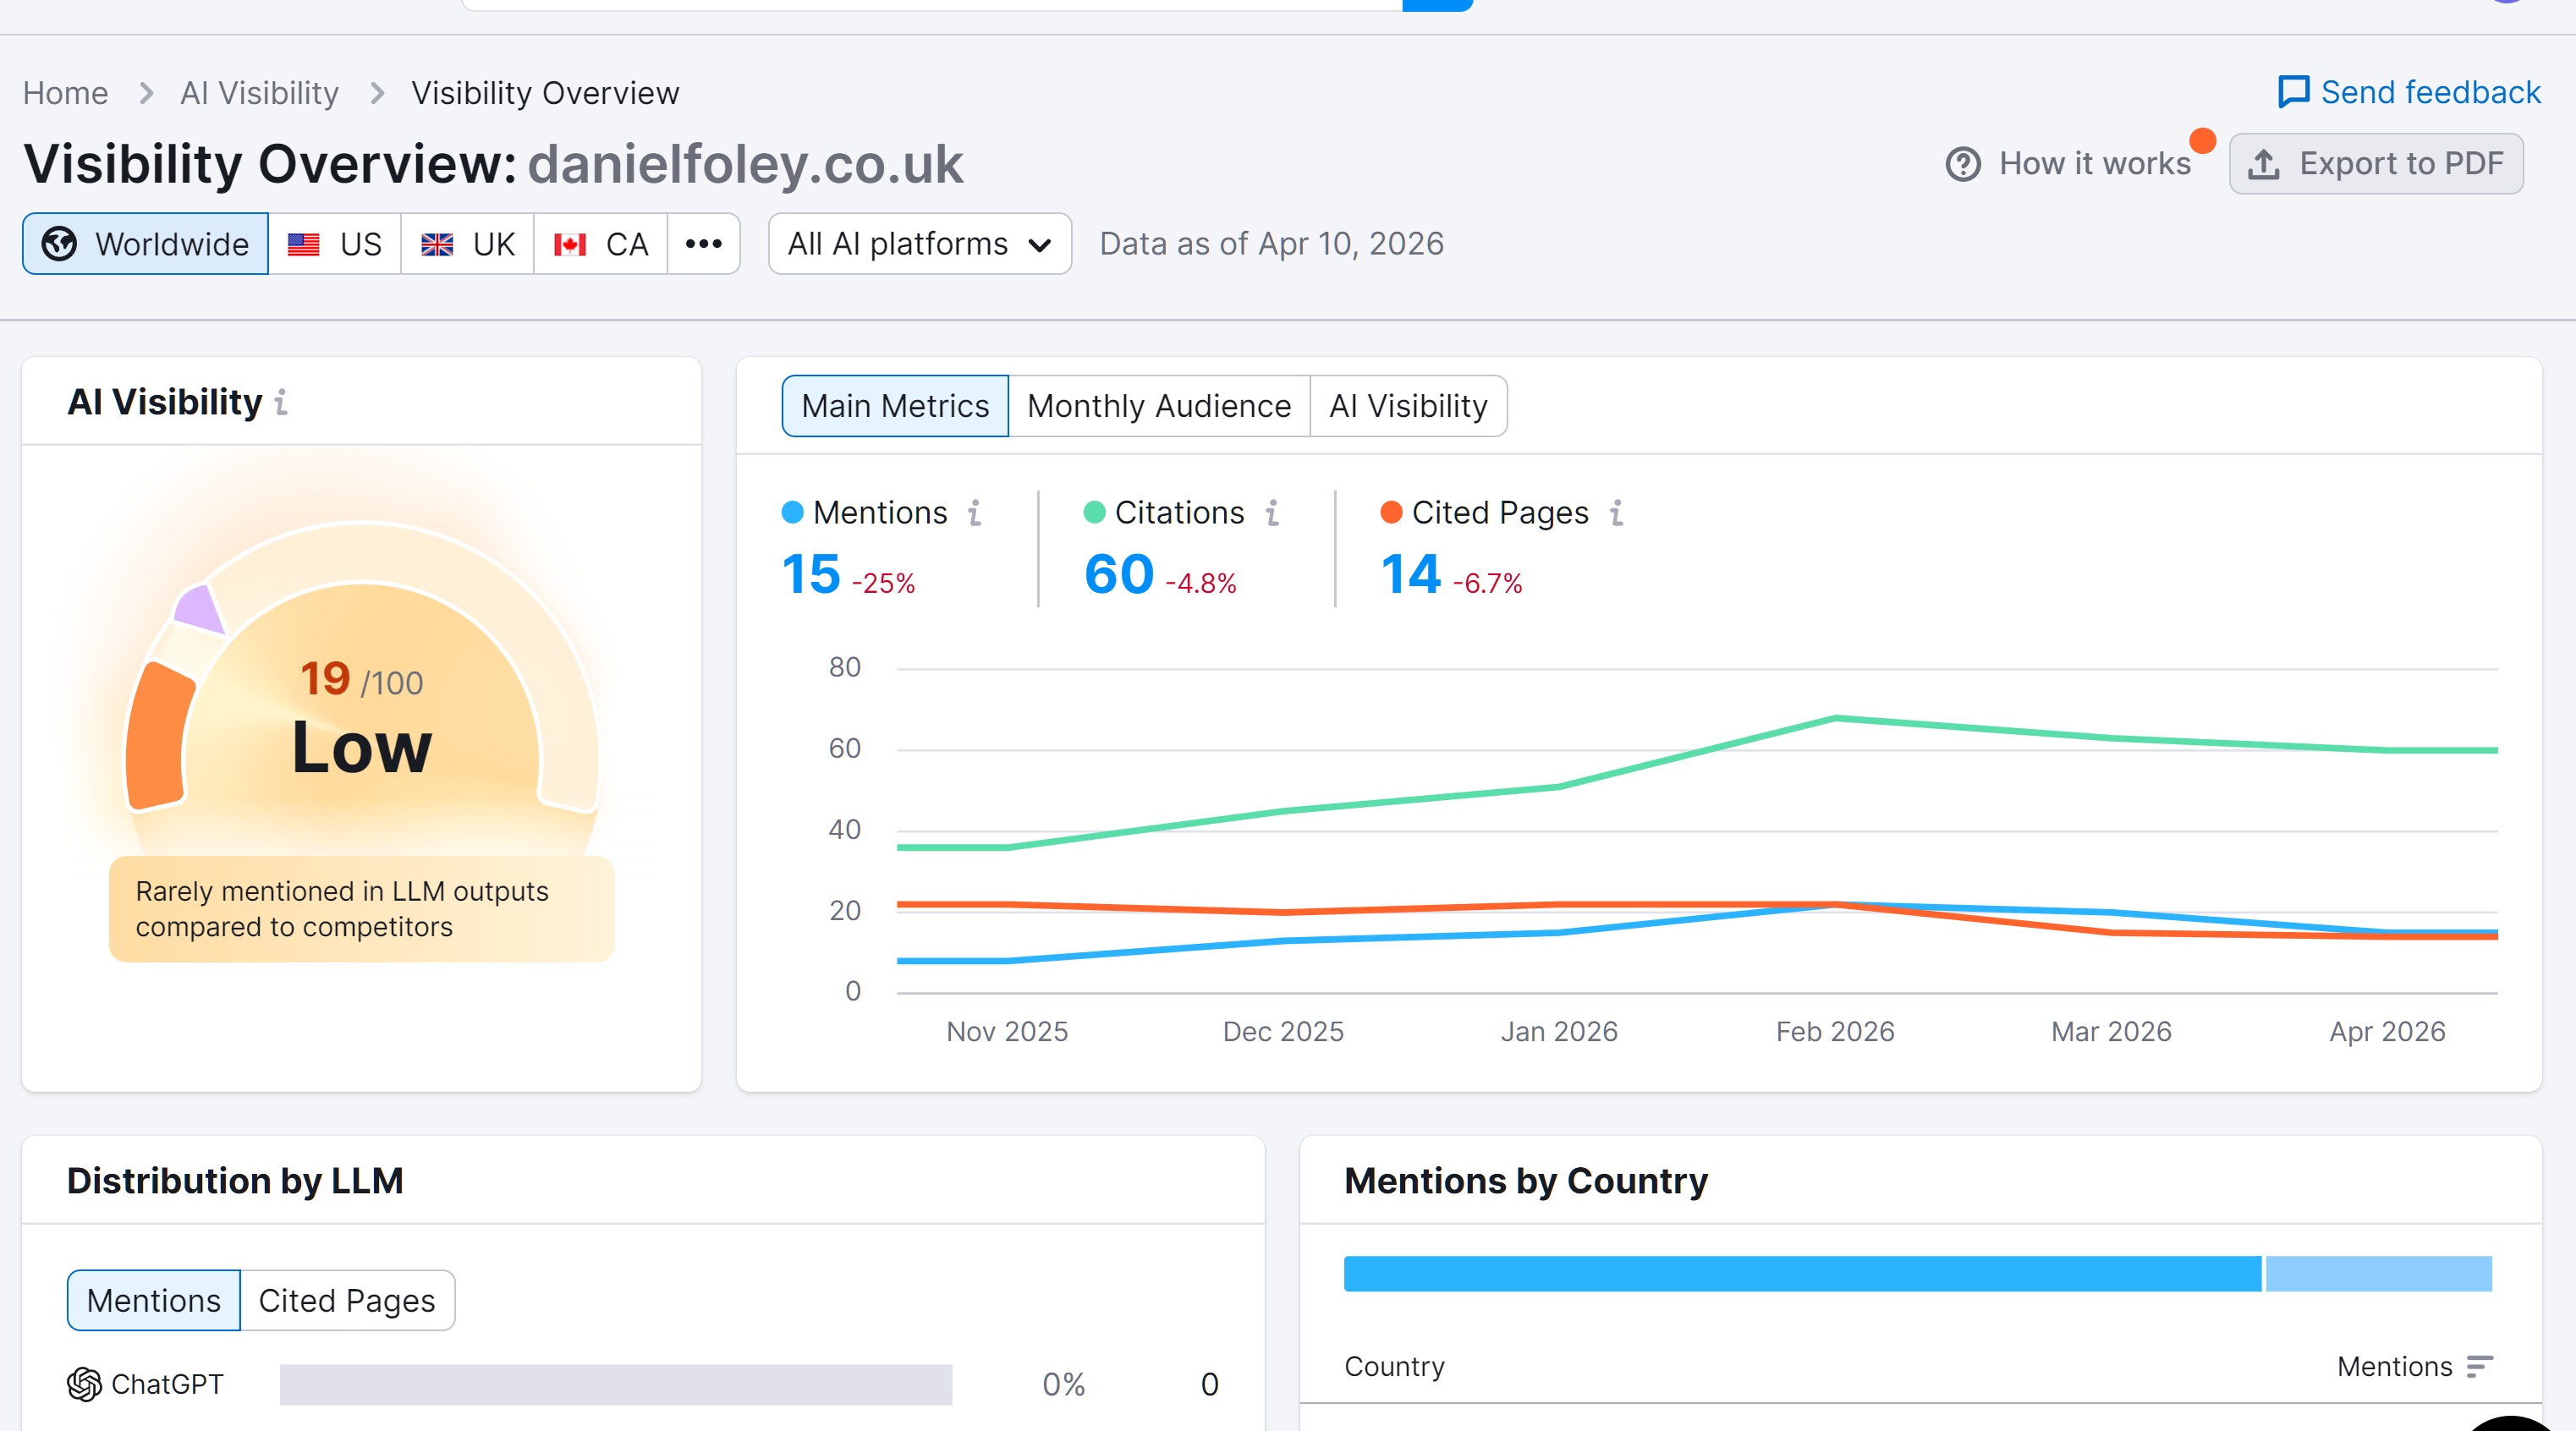Click the Cited Pages info icon
This screenshot has height=1431, width=2576.
(x=1616, y=513)
